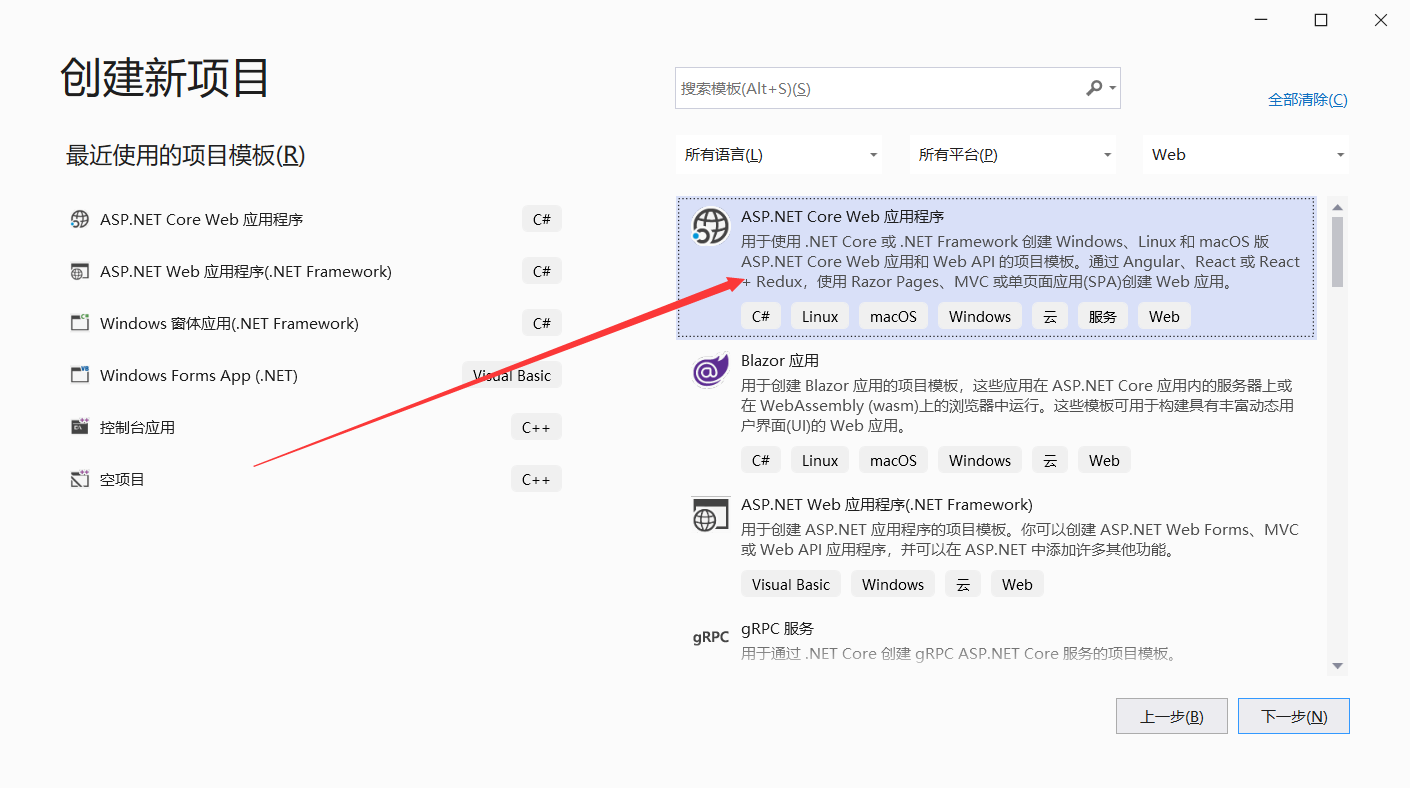
Task: Click recent Windows 窗体应用 icon
Action: coord(80,323)
